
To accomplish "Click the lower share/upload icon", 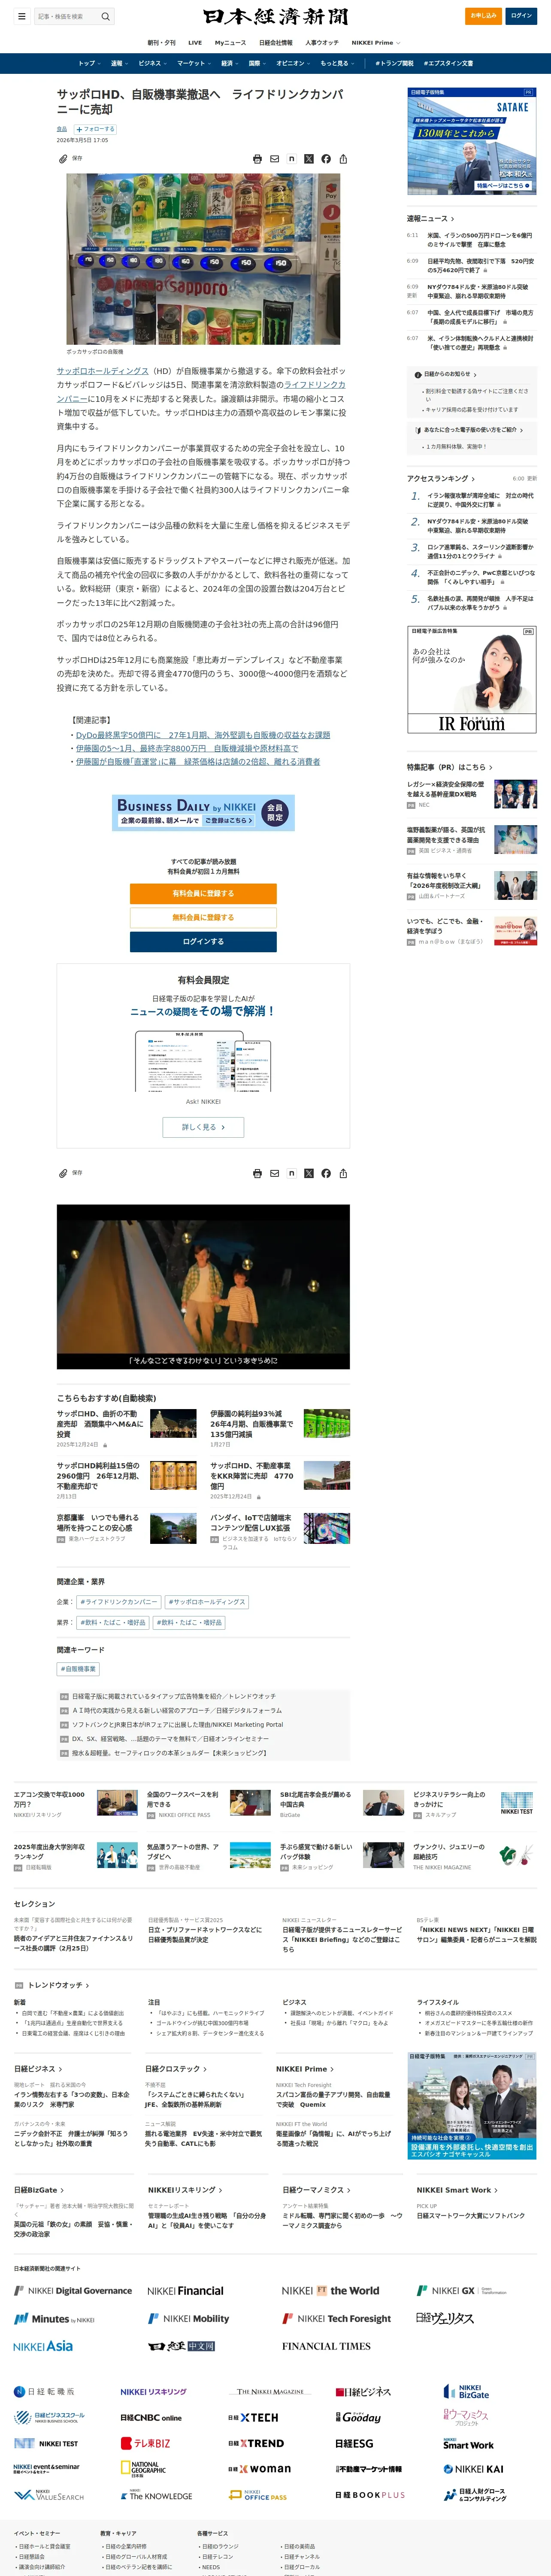I will click(343, 1173).
